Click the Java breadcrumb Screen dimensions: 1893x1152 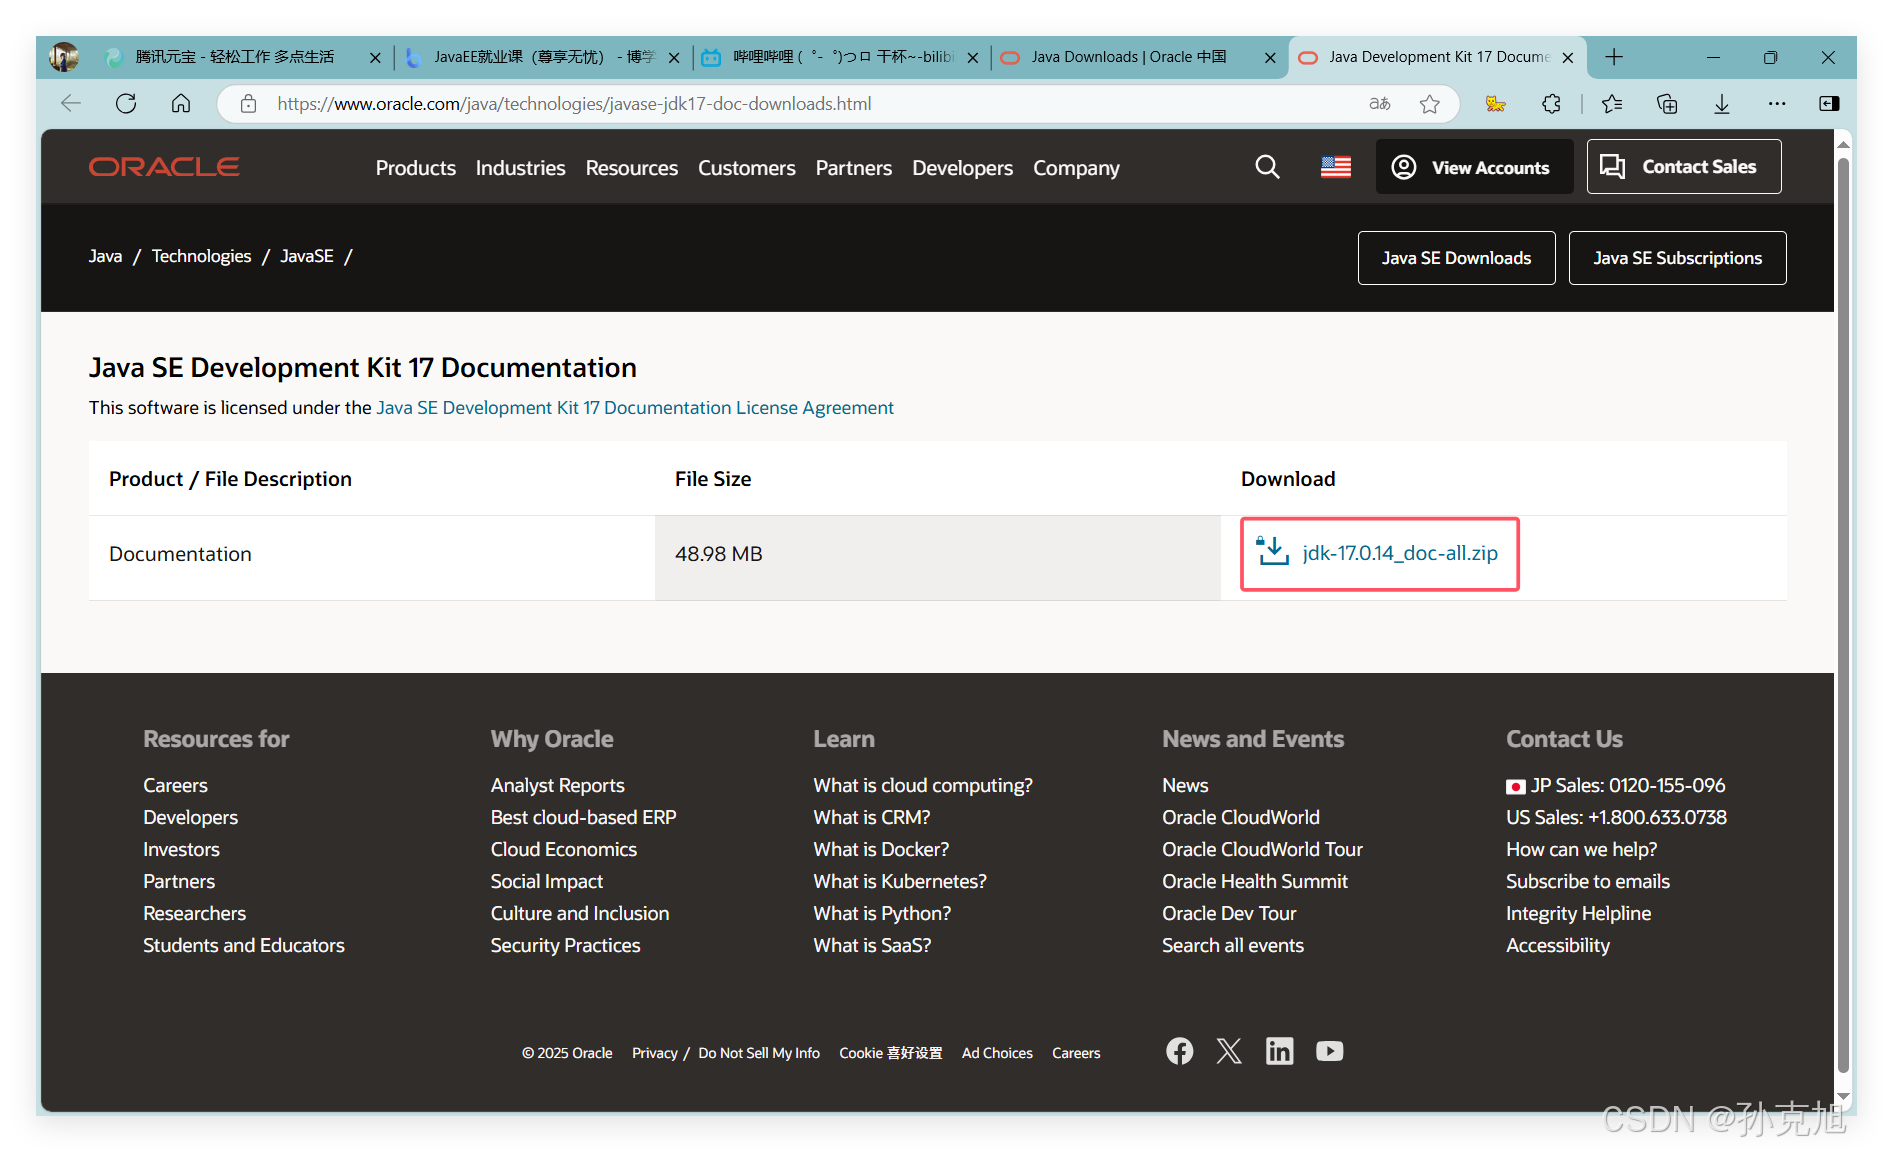pos(105,256)
